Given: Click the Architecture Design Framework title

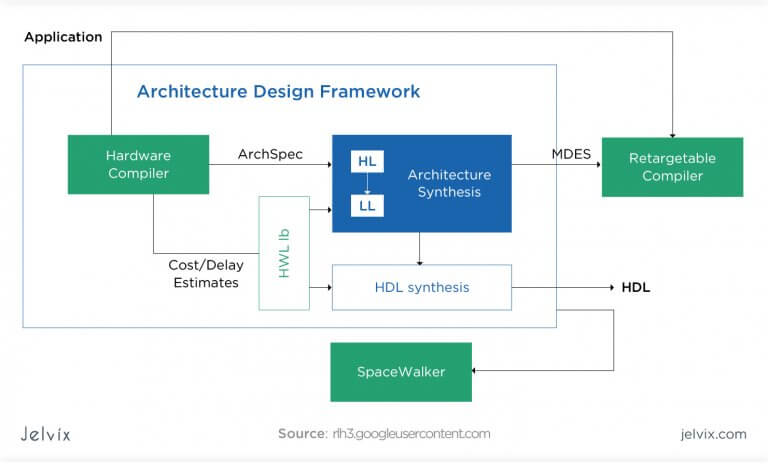Looking at the screenshot, I should click(x=278, y=91).
